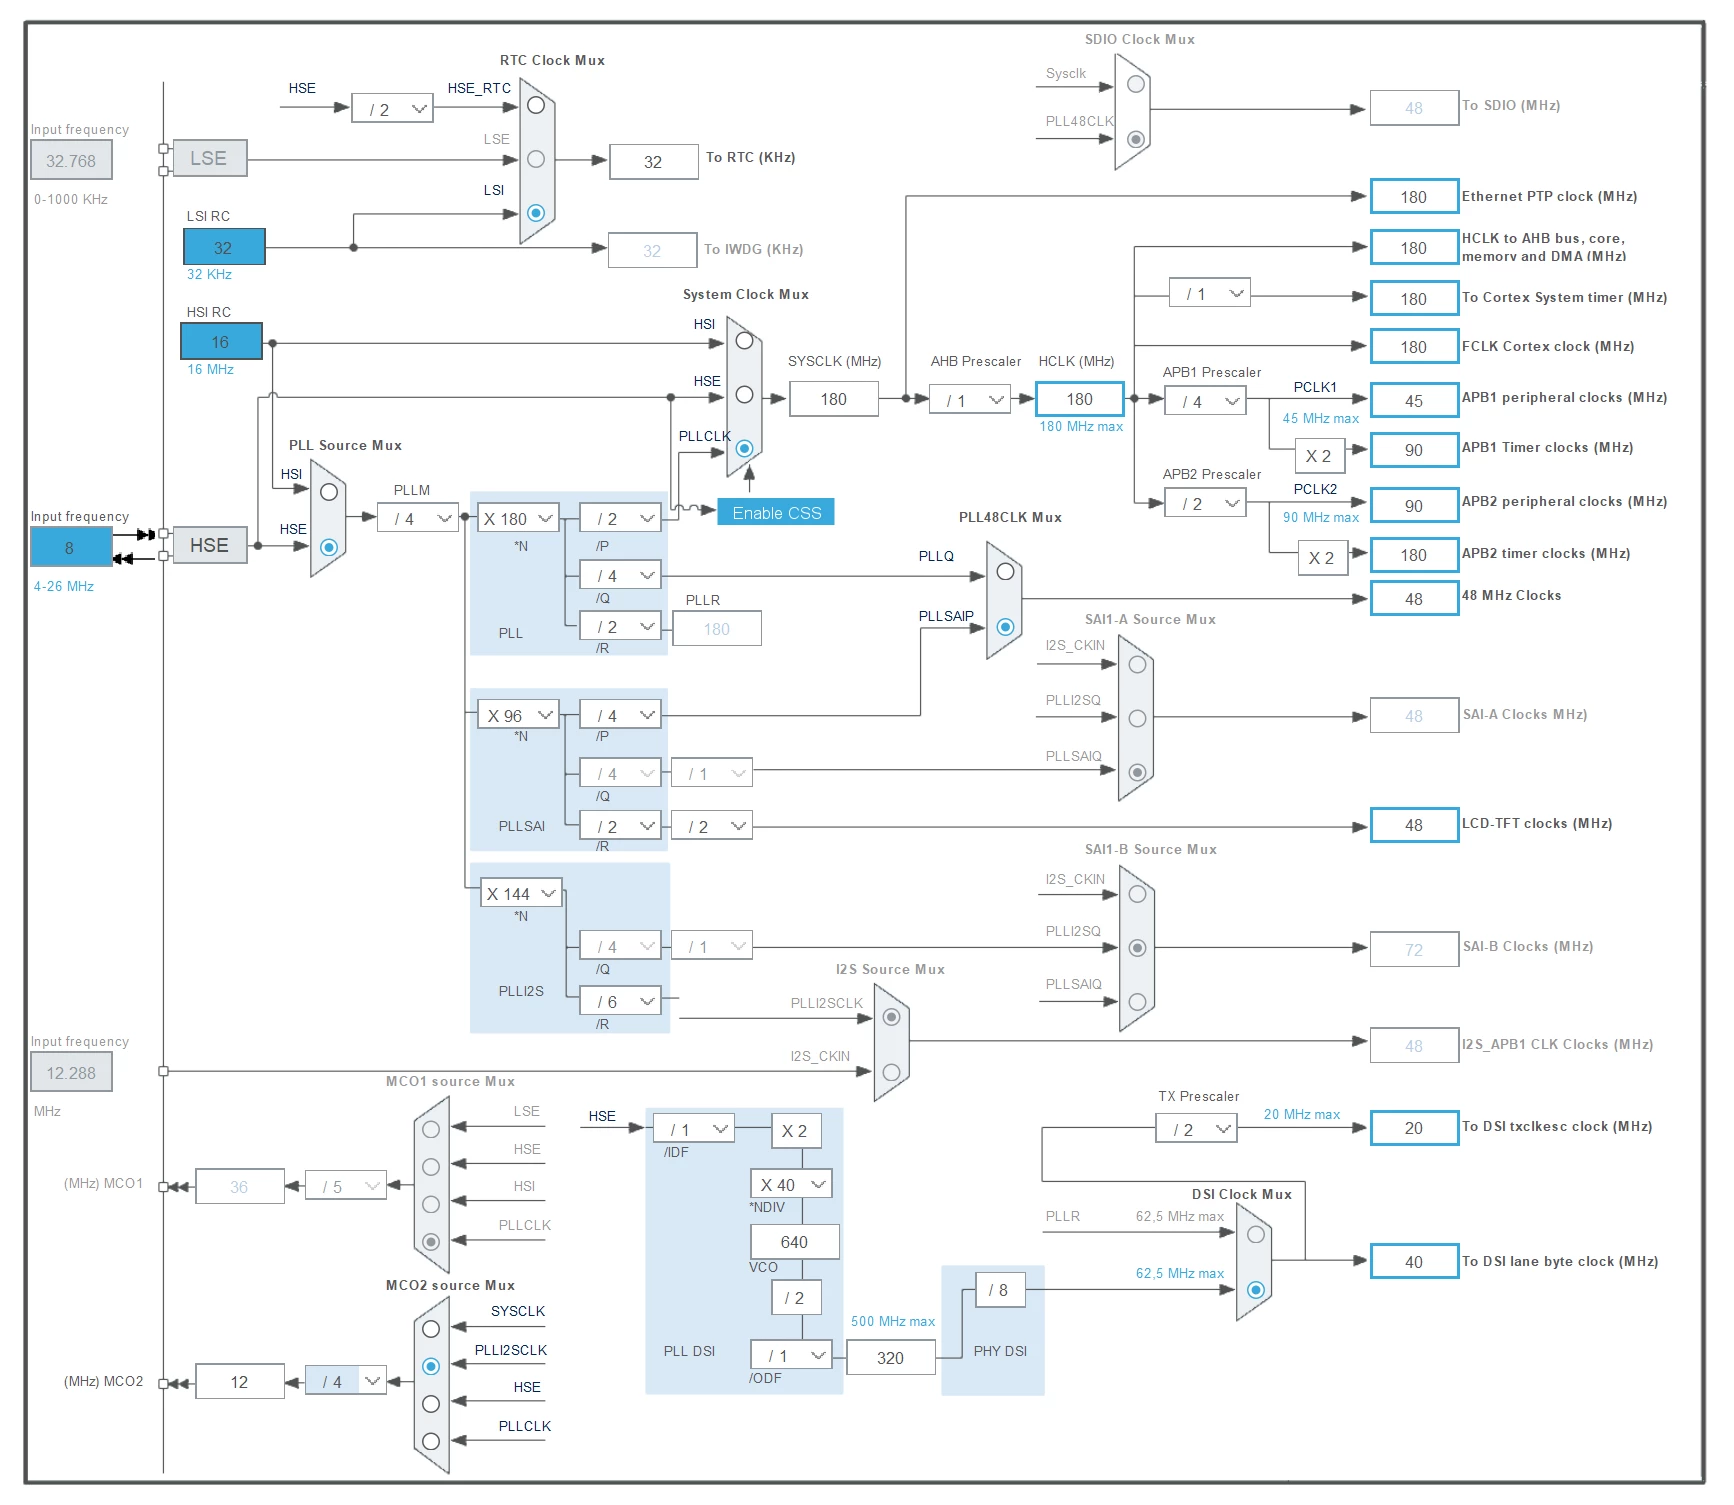Screen dimensions: 1734x1505
Task: Select PLLCLK in MCO2 source Mux
Action: pos(431,1441)
